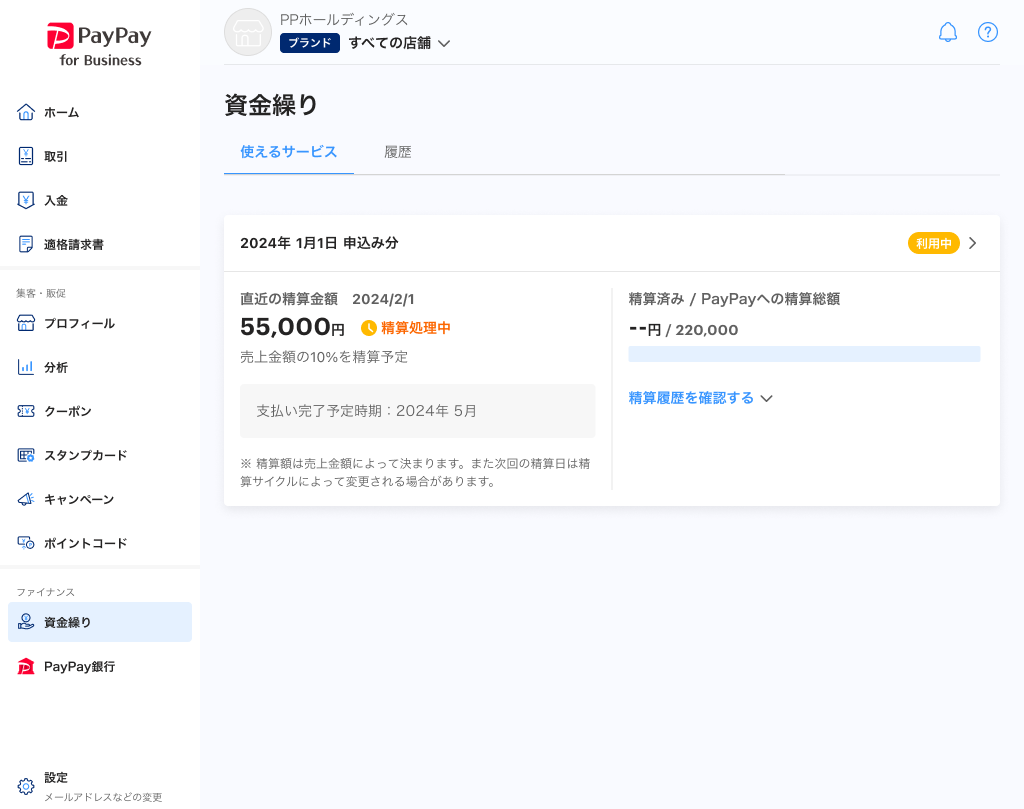Open the ホーム menu item

(100, 112)
